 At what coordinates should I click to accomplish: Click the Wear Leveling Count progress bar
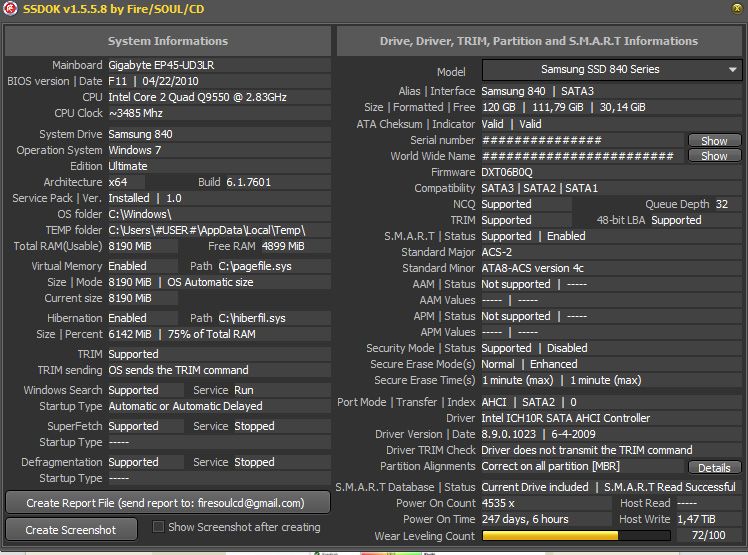[x=576, y=535]
